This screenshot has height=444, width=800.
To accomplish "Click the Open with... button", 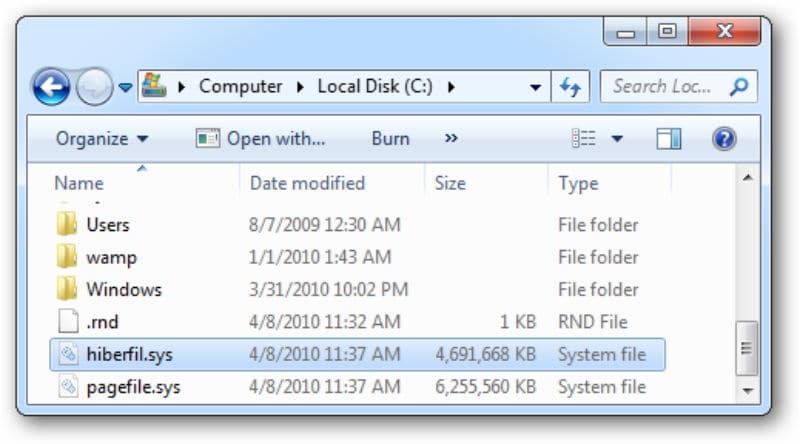I will (x=262, y=139).
